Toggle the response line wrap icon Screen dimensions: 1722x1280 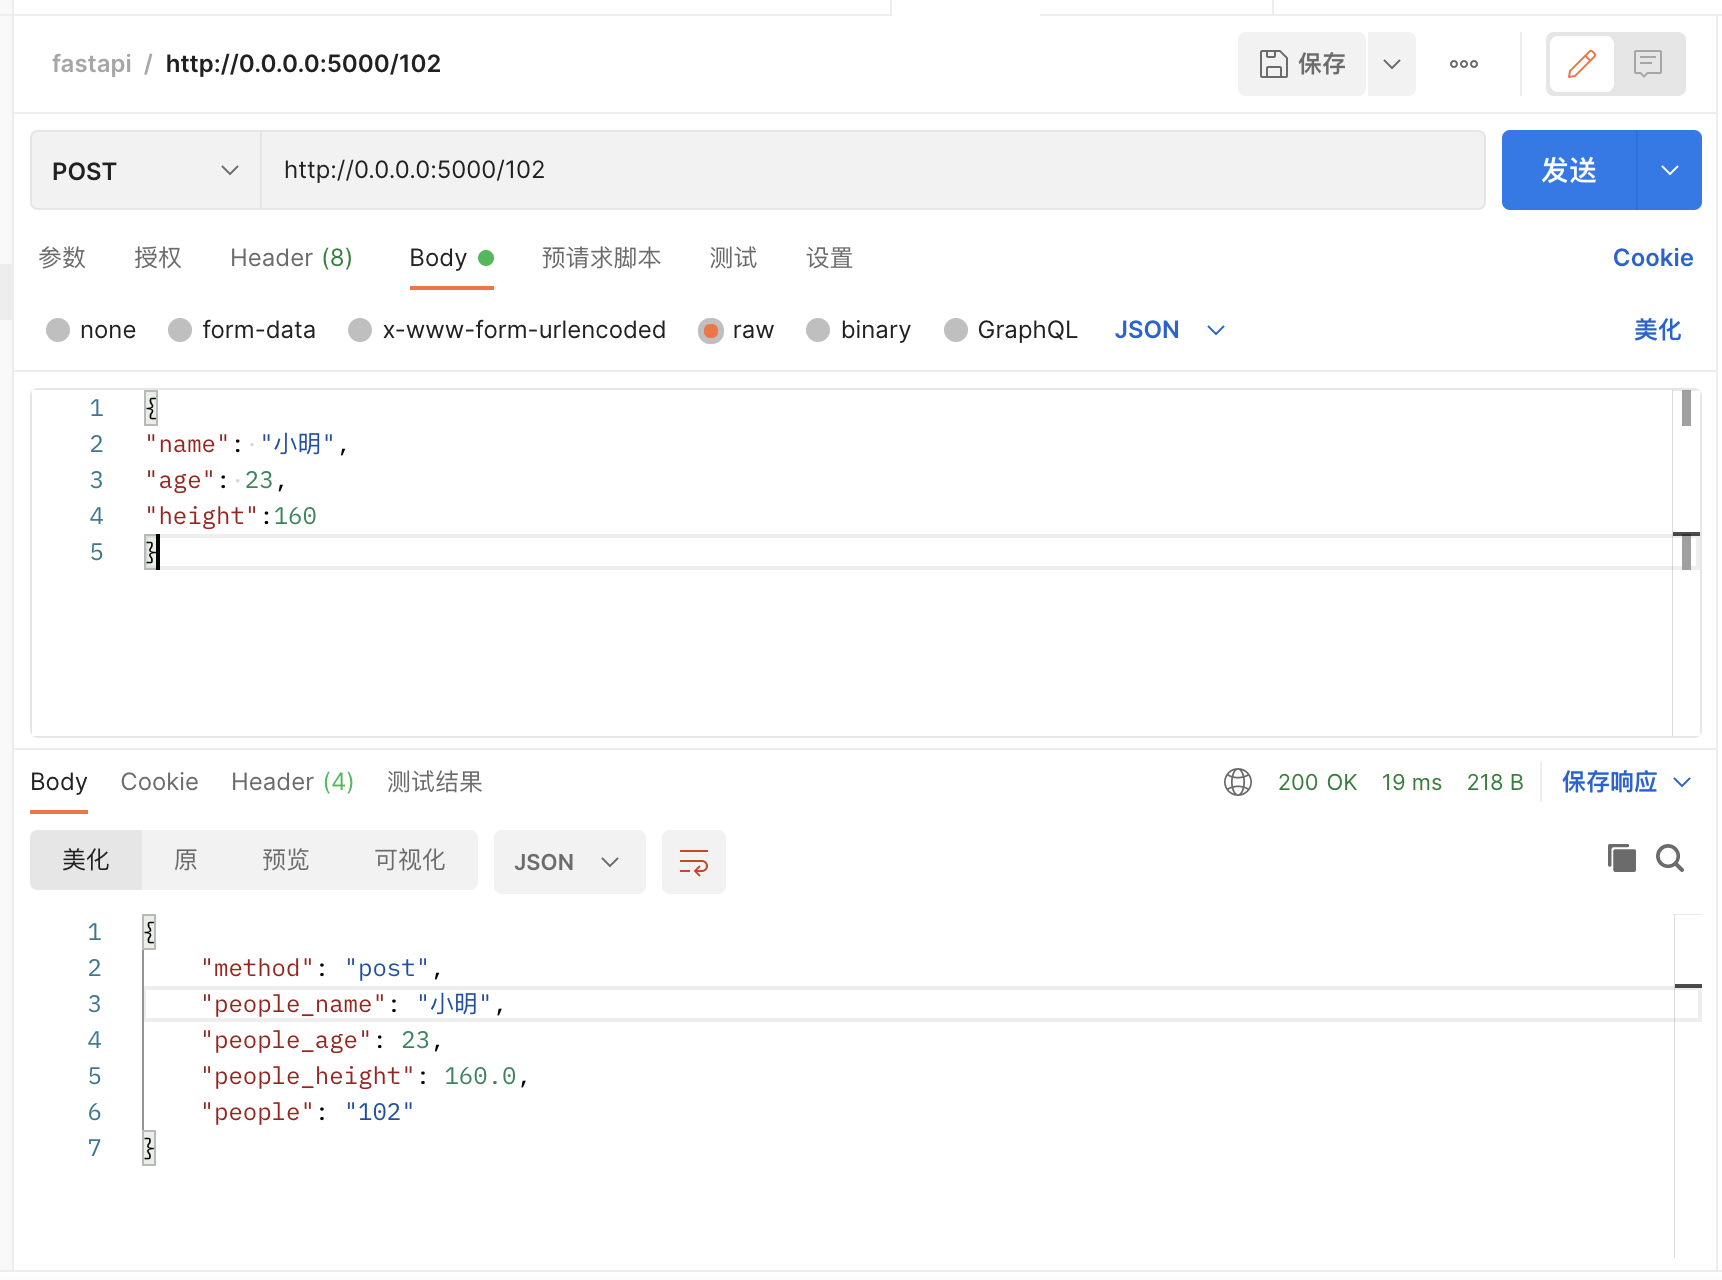click(693, 862)
